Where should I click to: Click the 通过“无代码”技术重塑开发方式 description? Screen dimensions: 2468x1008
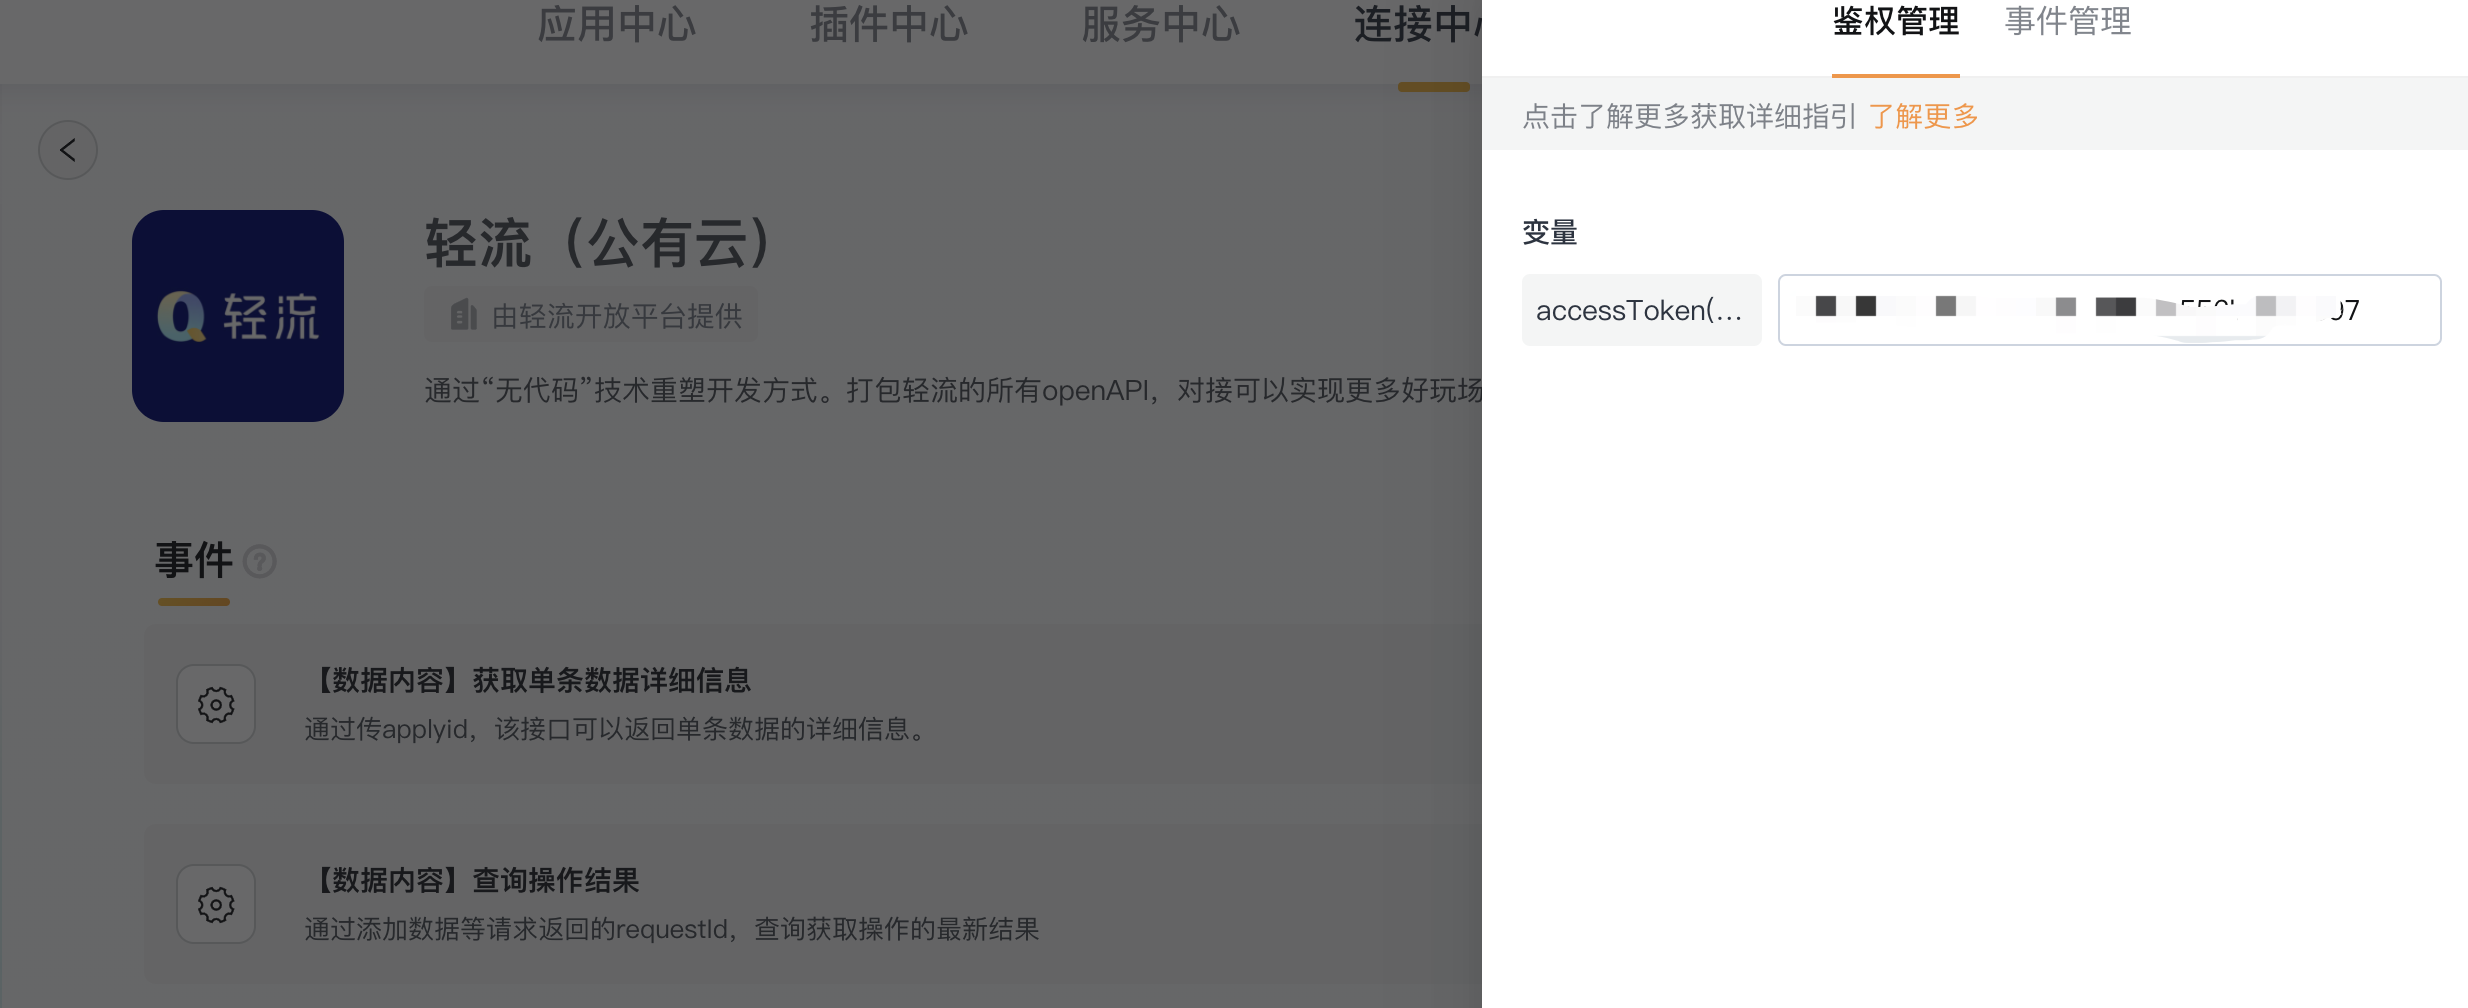pyautogui.click(x=953, y=390)
